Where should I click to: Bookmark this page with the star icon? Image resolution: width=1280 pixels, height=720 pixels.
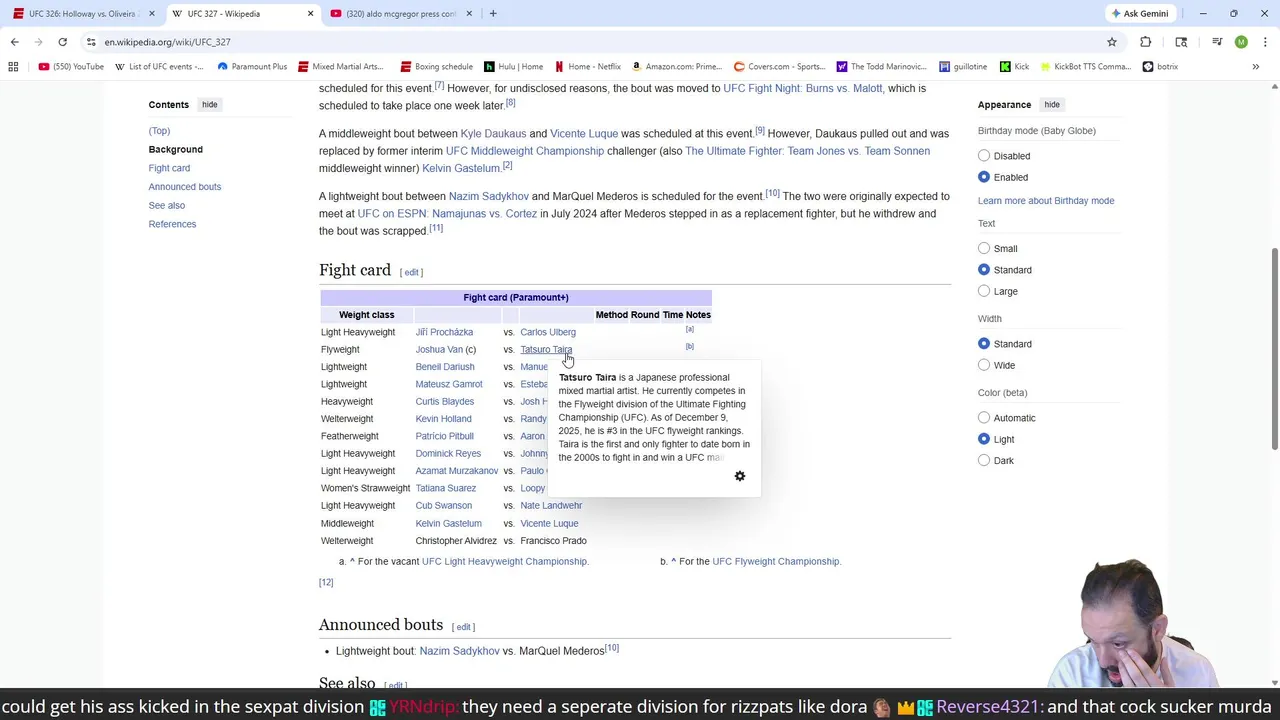click(x=1111, y=42)
